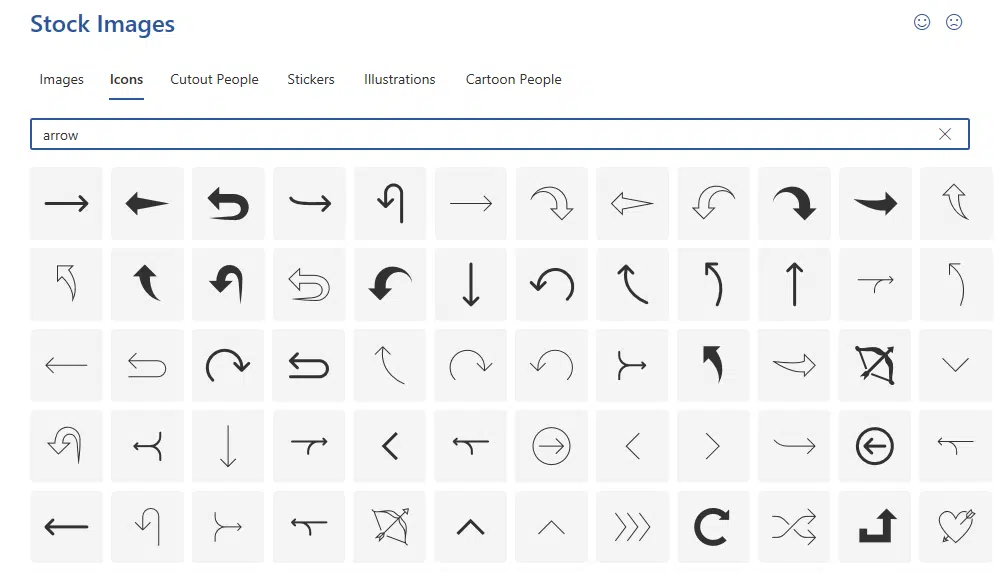
Task: Open the Icons tab
Action: (127, 79)
